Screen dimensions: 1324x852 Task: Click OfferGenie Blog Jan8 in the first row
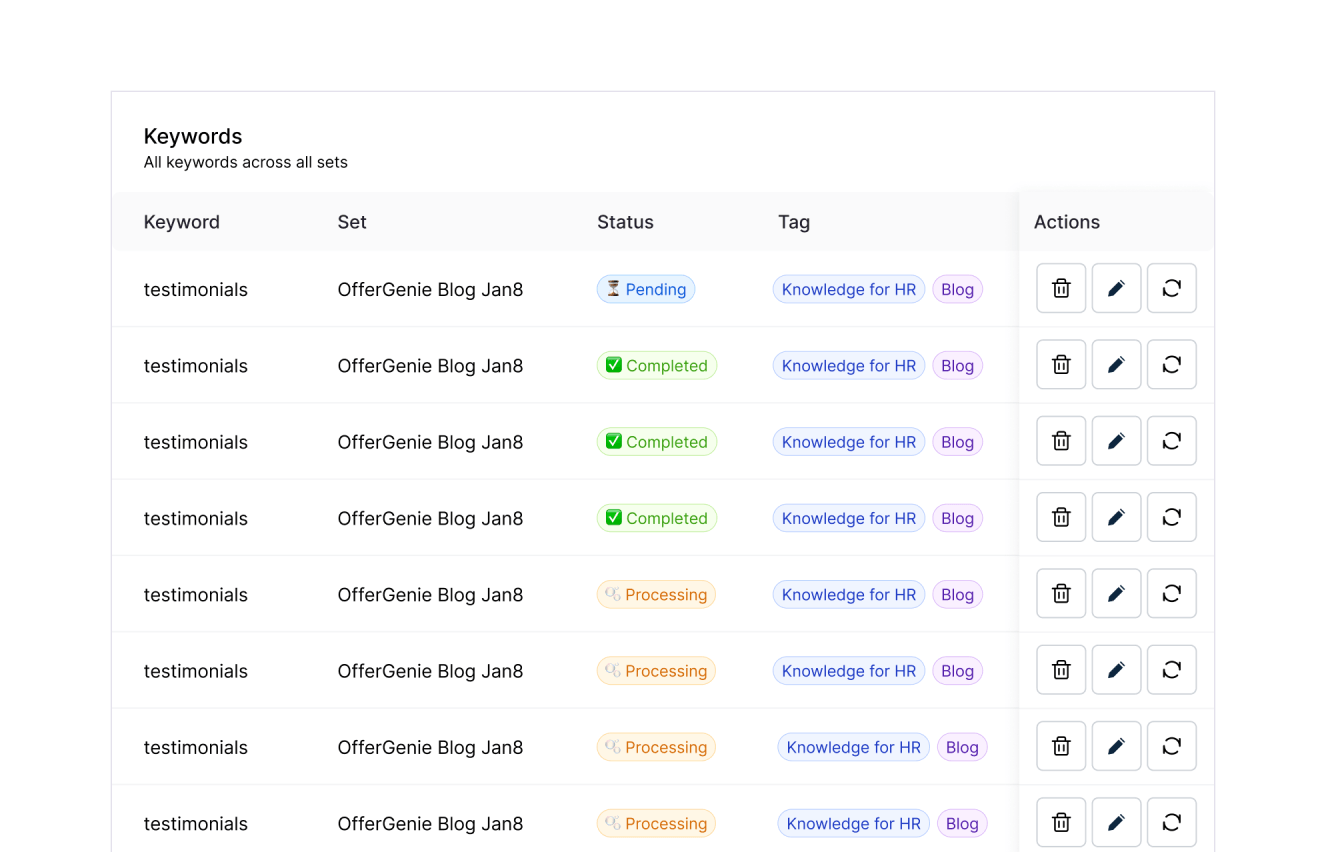pyautogui.click(x=430, y=289)
